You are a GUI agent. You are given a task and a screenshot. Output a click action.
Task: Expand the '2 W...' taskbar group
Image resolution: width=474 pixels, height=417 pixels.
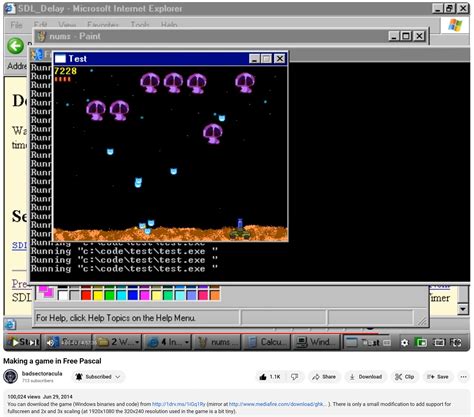(117, 342)
